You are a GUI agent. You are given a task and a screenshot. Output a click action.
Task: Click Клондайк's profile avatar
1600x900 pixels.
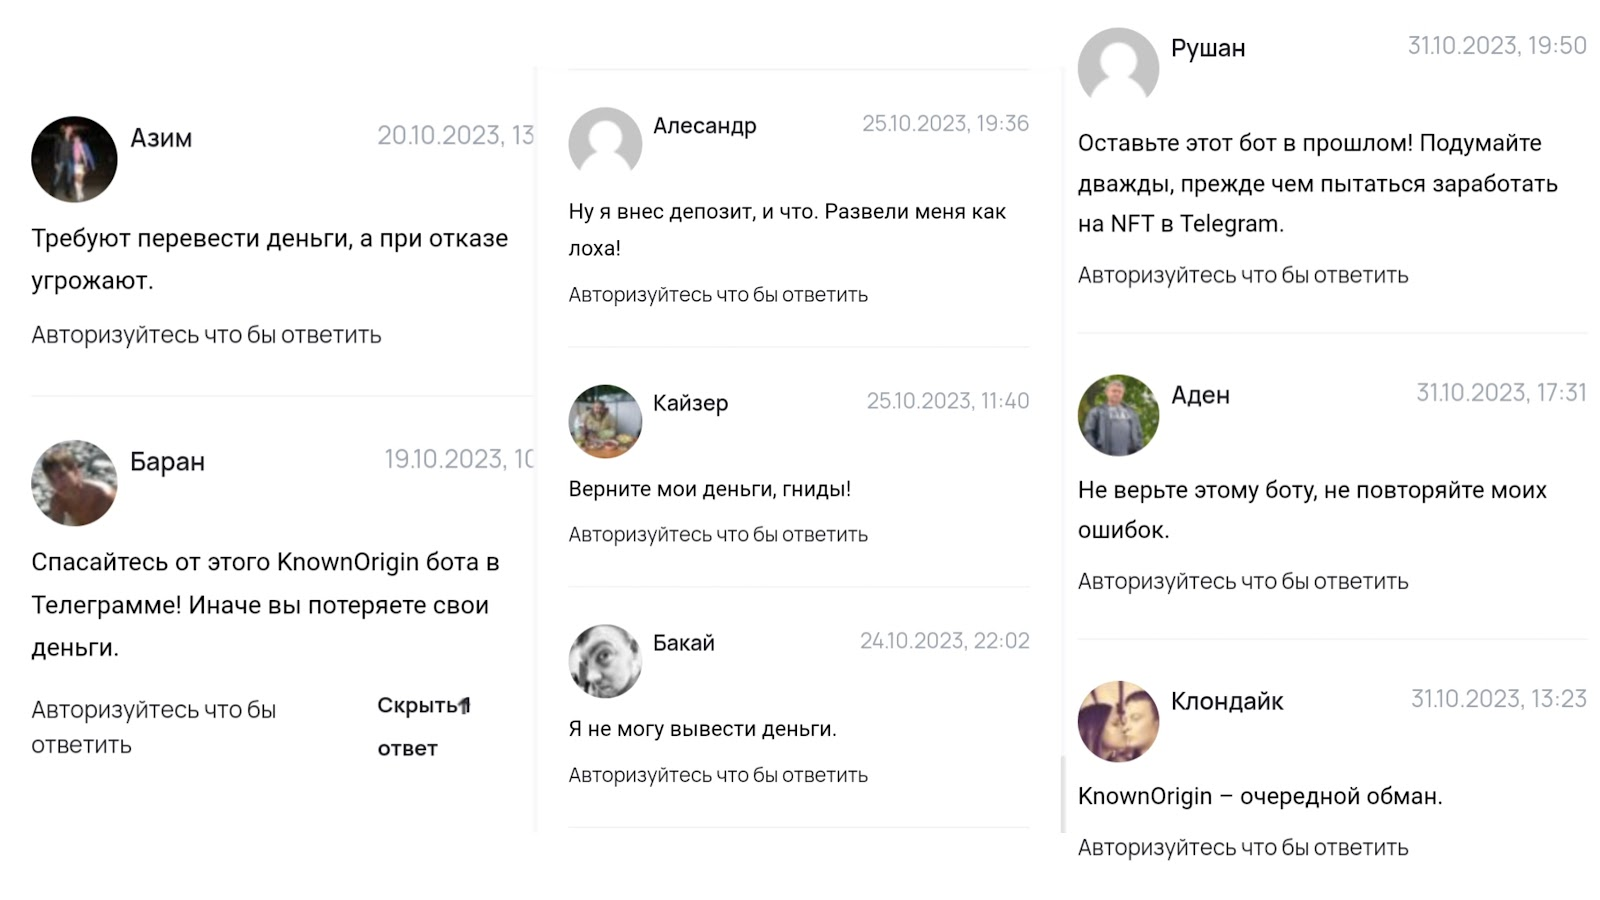coord(1118,721)
